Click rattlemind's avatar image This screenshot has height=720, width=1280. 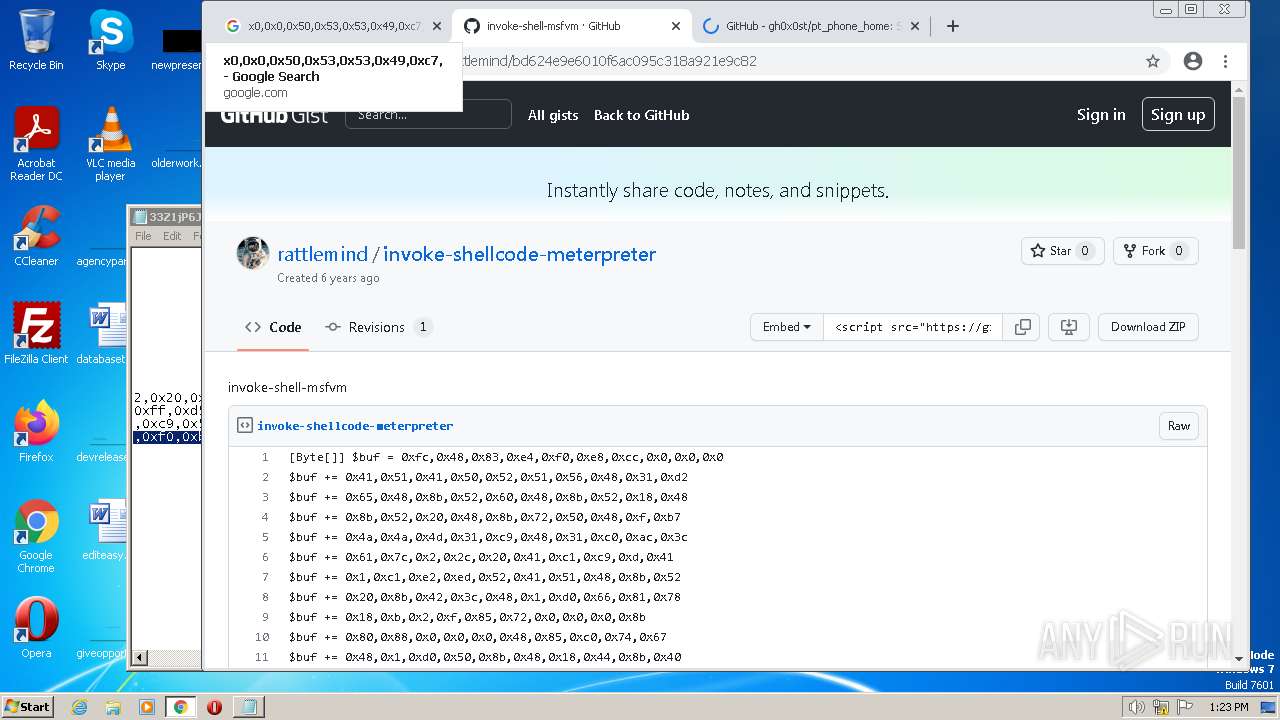(x=253, y=253)
